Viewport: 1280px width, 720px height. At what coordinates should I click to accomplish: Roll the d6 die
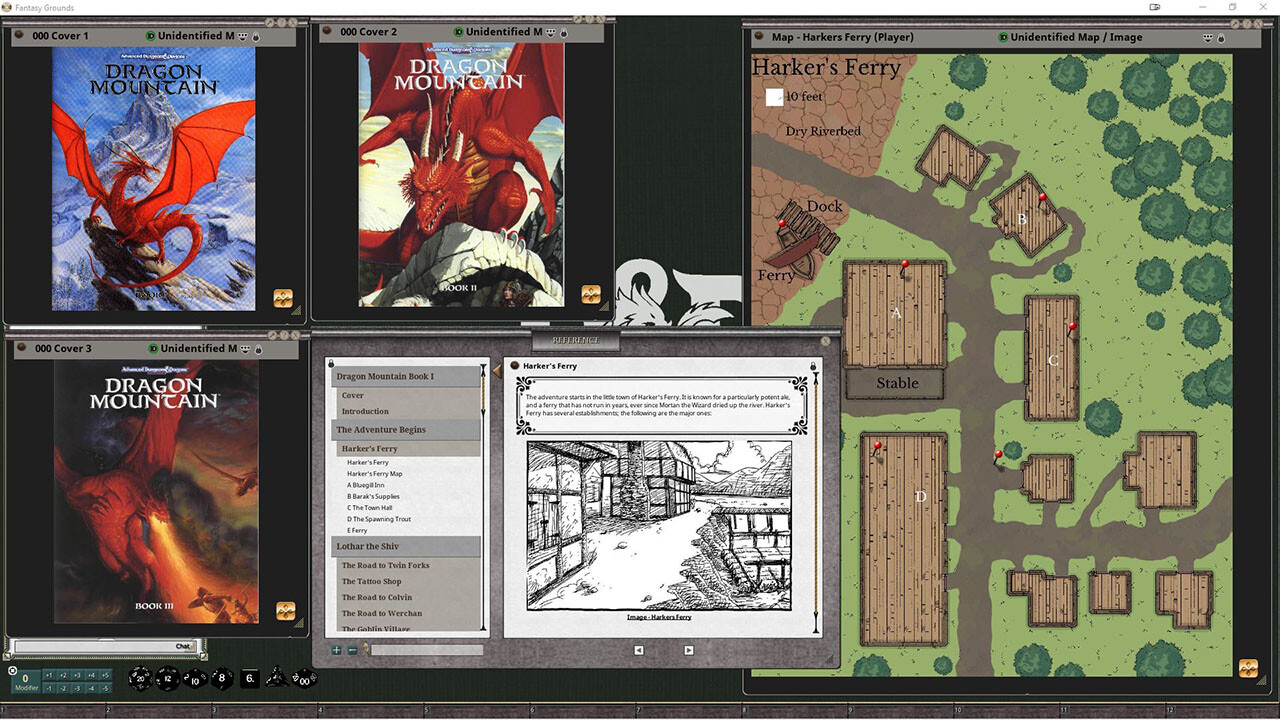coord(249,678)
